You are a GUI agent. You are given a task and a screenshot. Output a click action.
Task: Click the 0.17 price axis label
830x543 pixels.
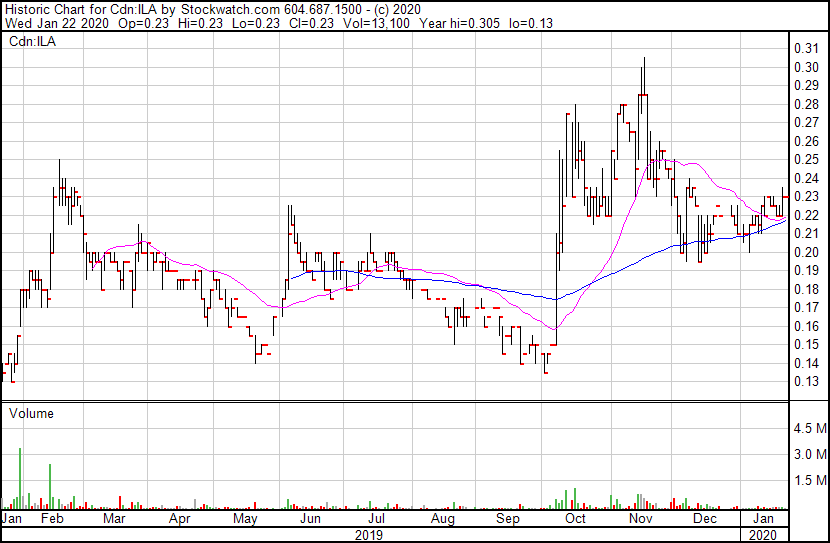(806, 307)
